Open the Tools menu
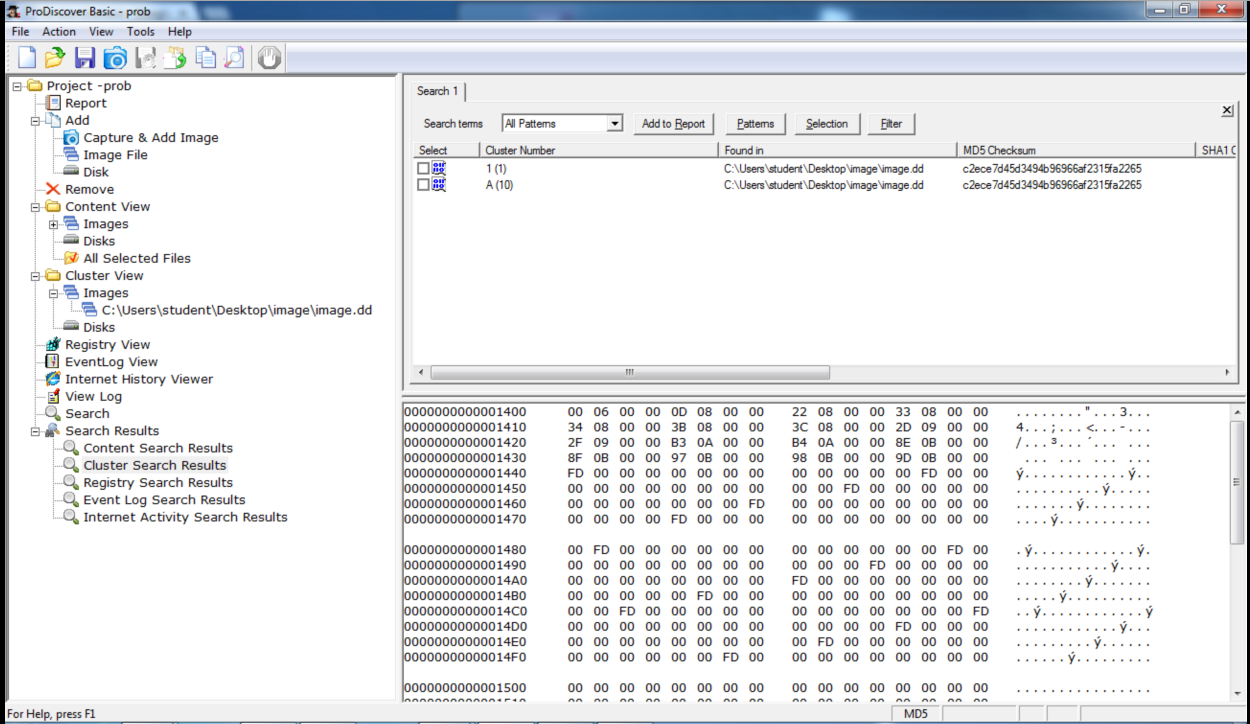Image resolution: width=1250 pixels, height=724 pixels. [140, 32]
